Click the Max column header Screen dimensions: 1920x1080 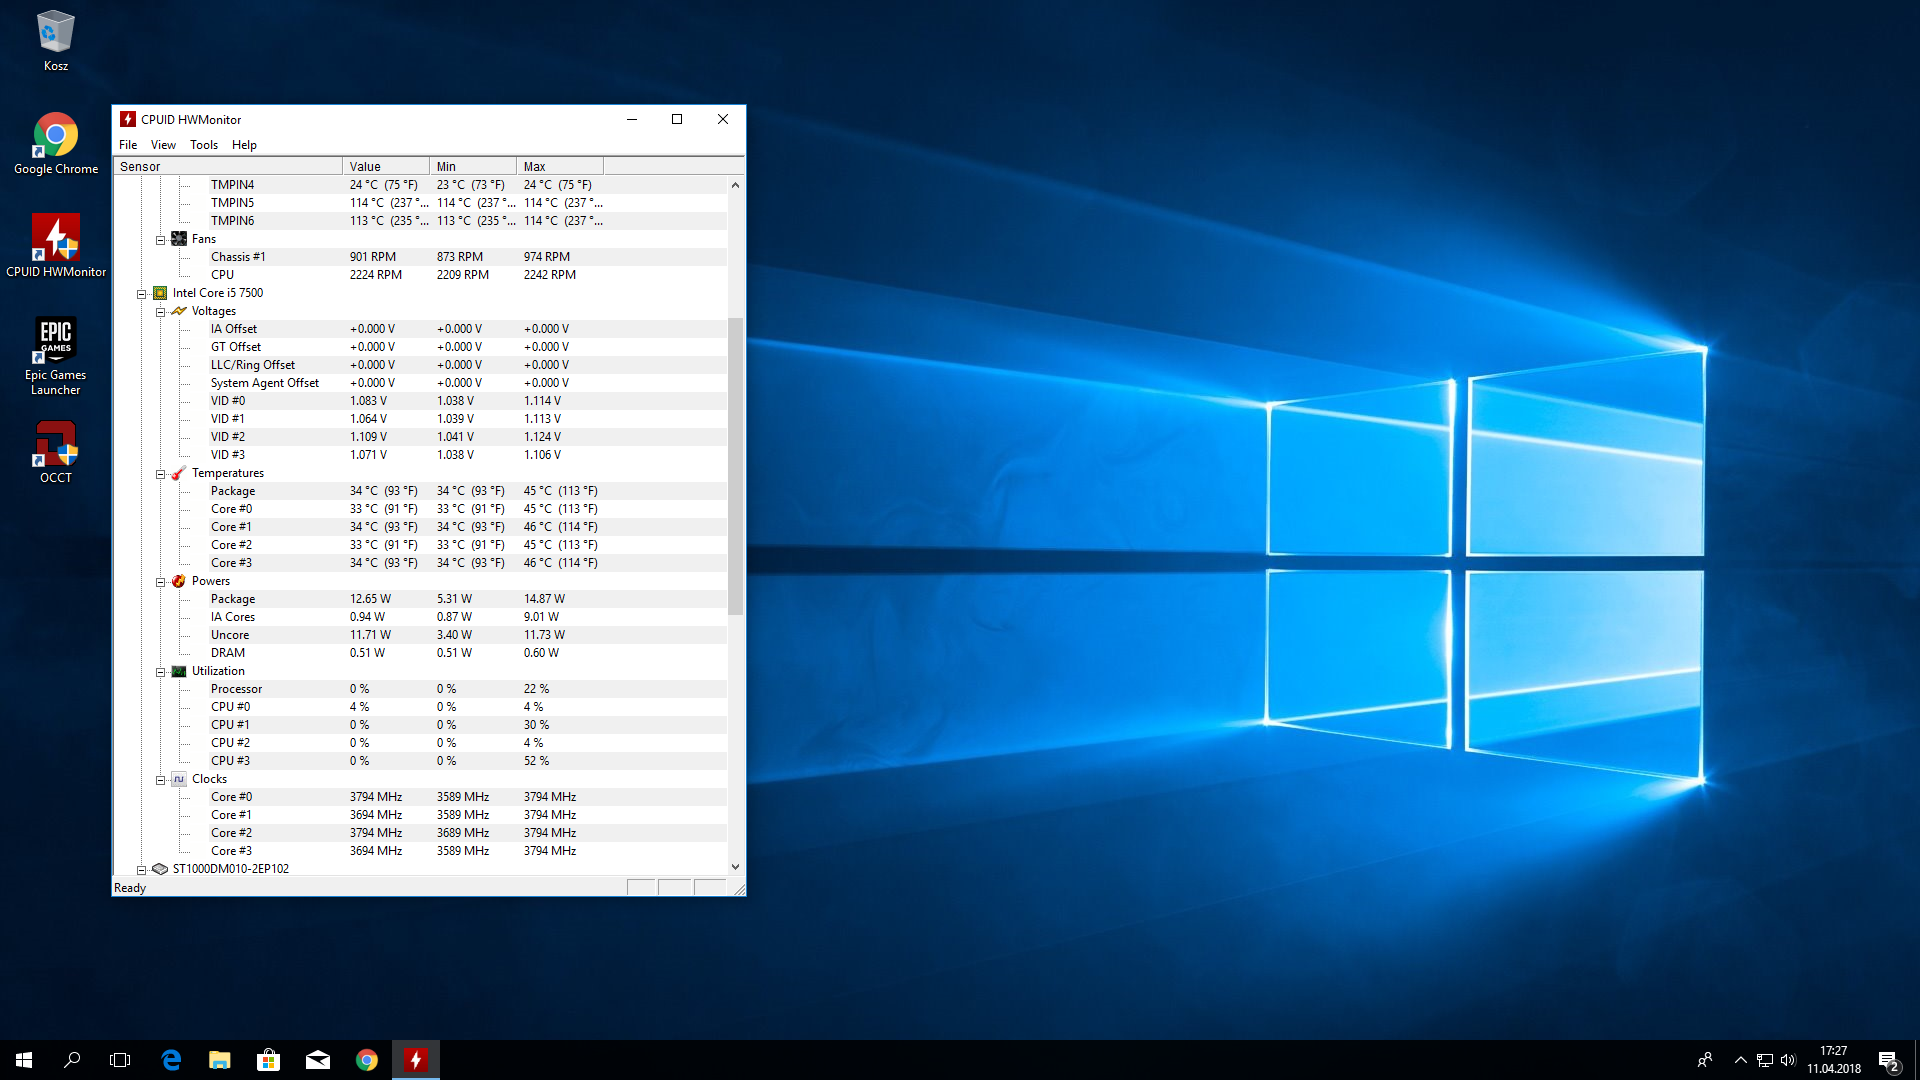(559, 167)
